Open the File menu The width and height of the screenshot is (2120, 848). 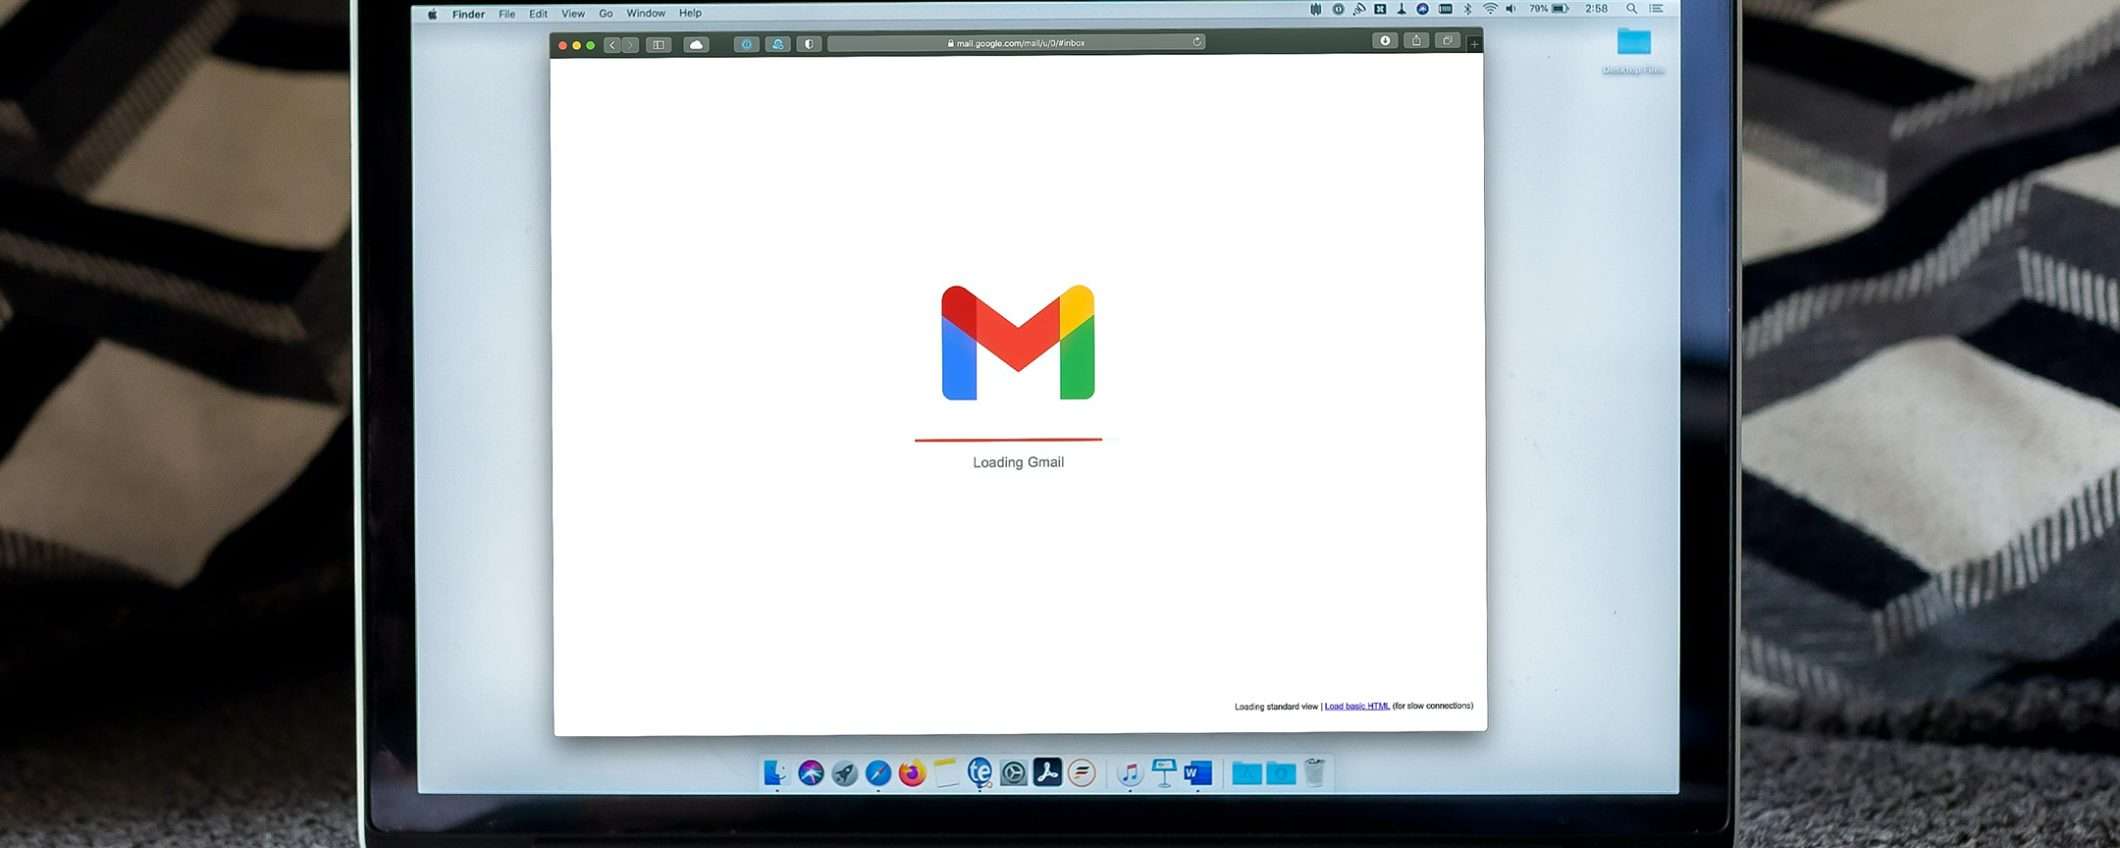[x=507, y=14]
